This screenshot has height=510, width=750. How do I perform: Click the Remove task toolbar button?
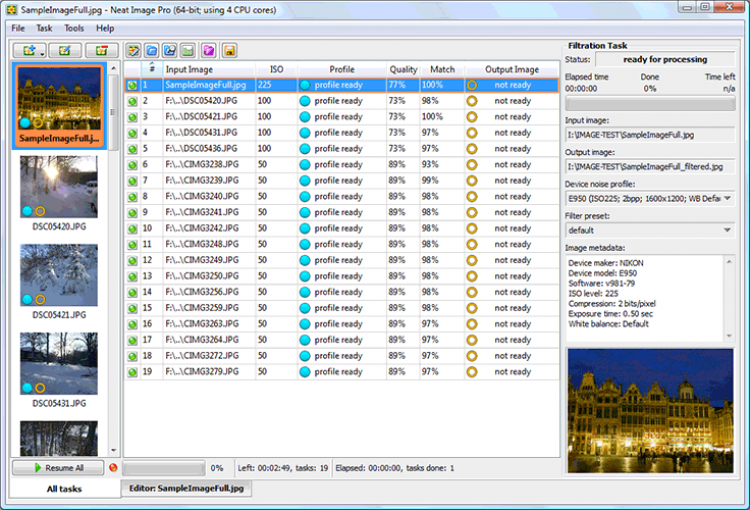tap(102, 50)
